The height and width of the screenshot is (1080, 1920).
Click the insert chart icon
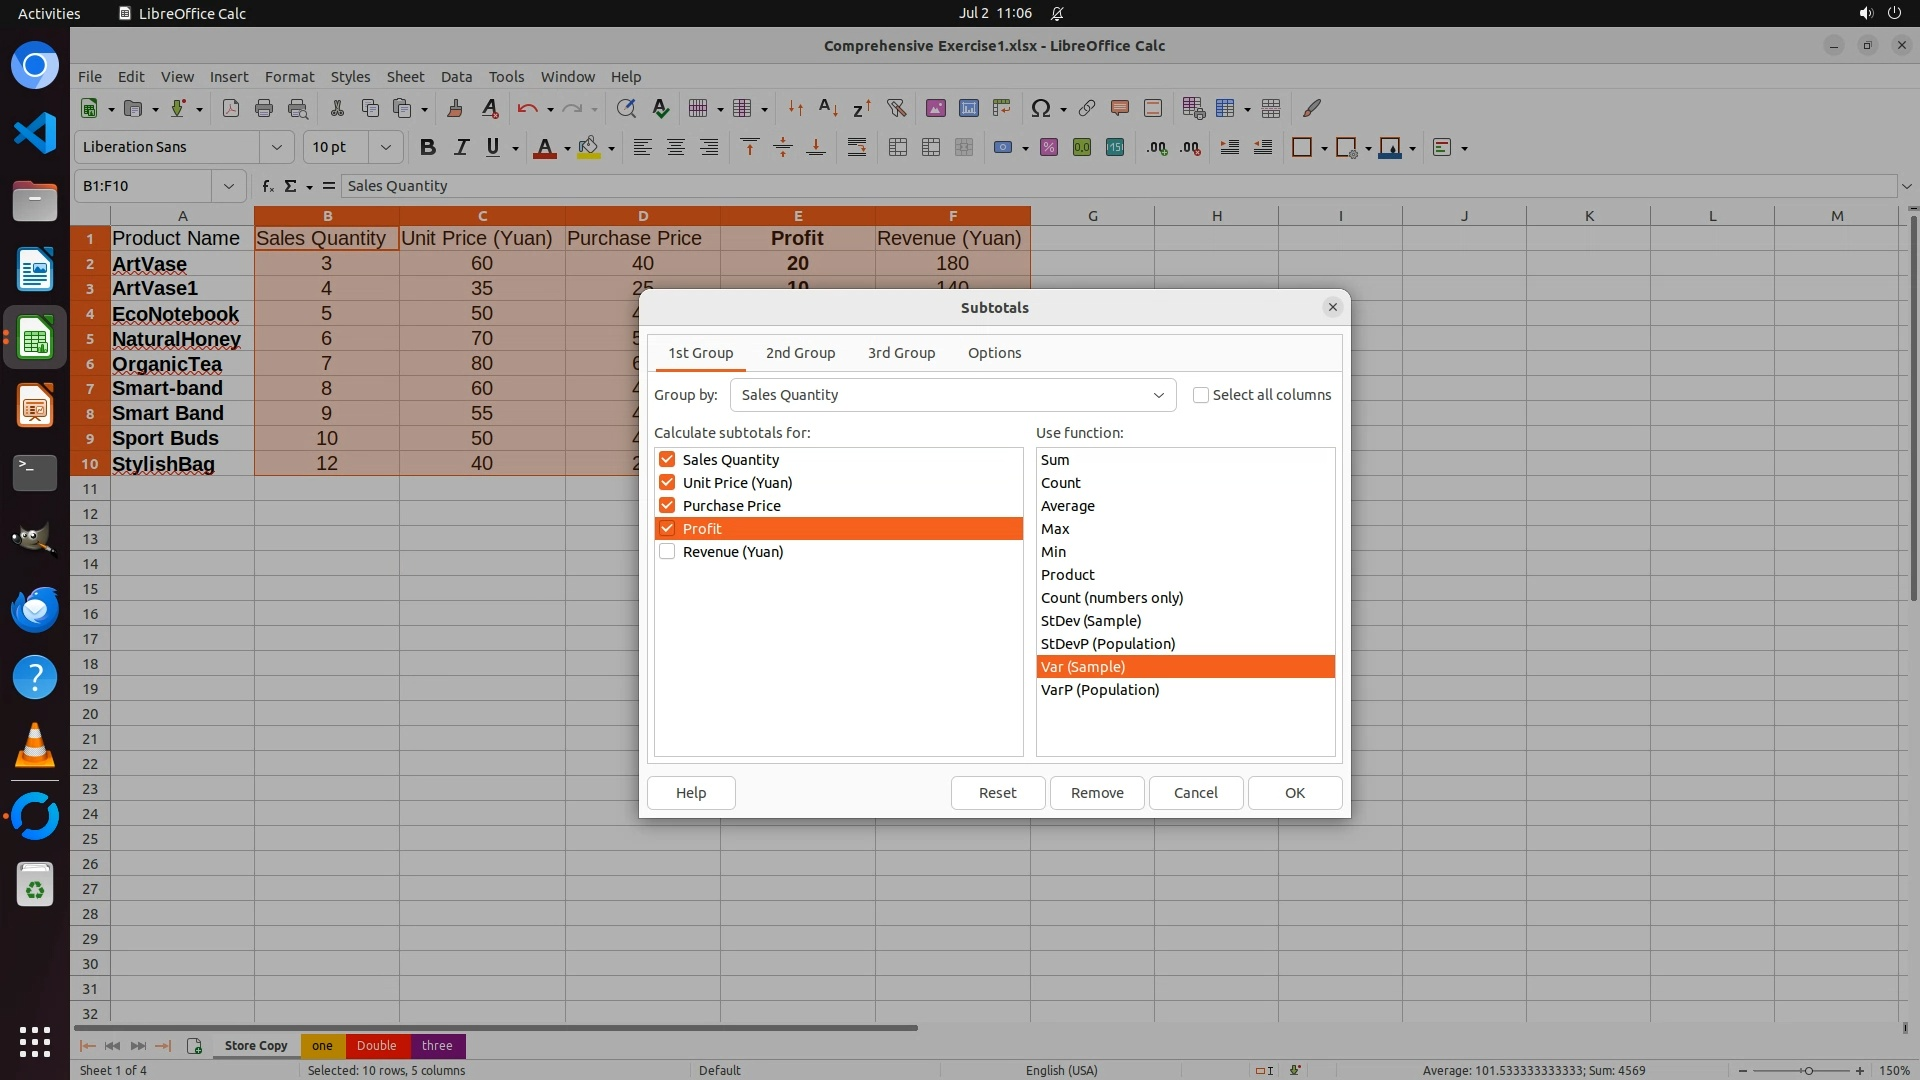[968, 108]
